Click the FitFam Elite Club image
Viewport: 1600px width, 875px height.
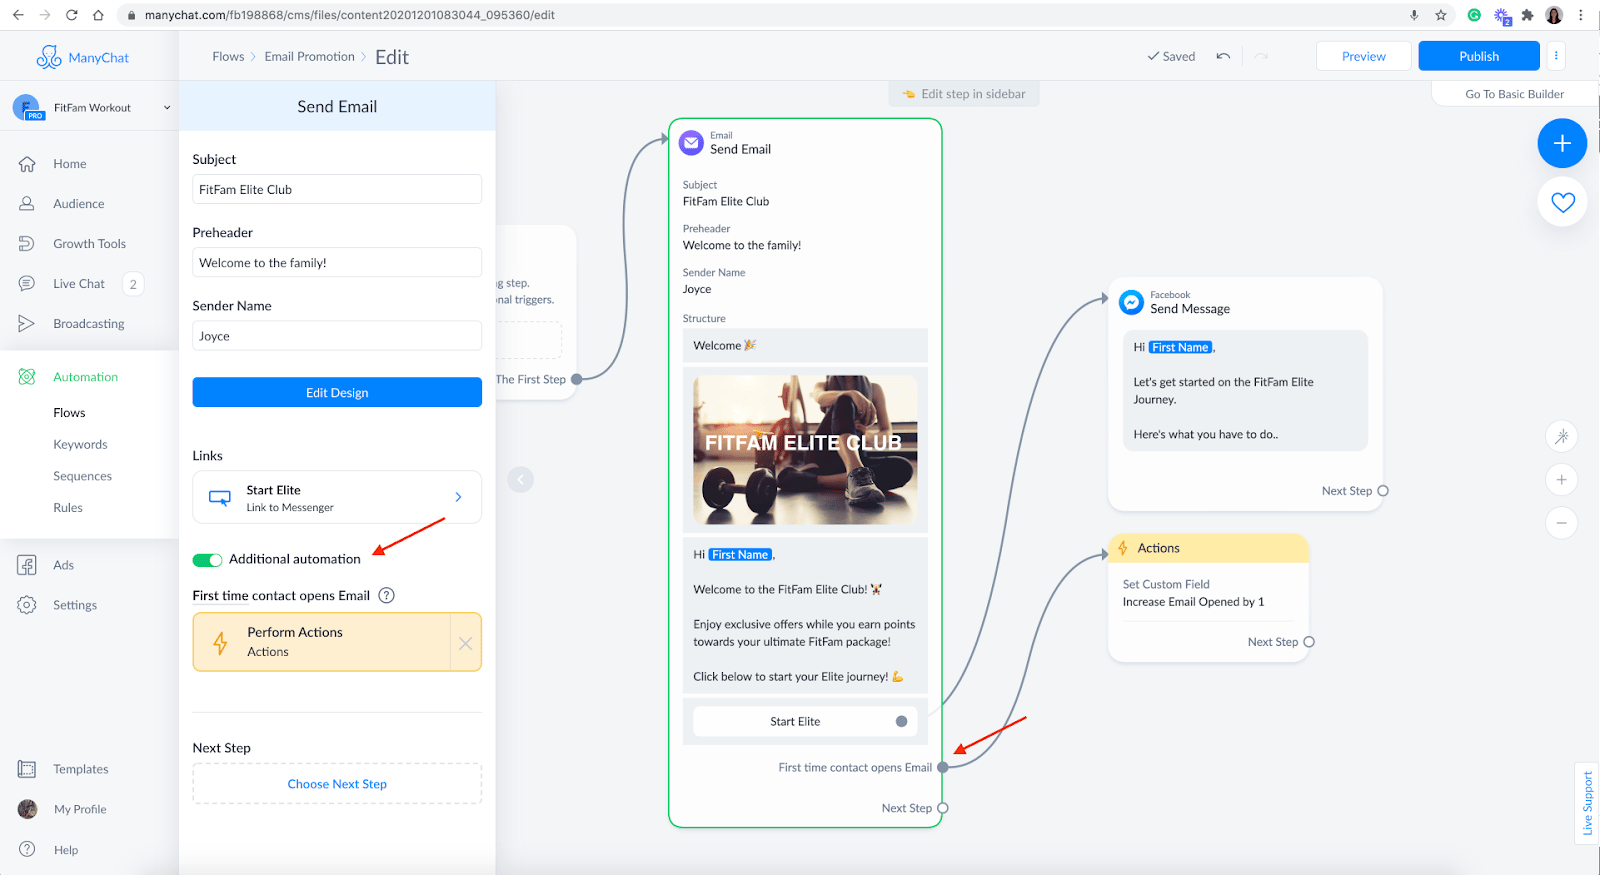(x=805, y=450)
